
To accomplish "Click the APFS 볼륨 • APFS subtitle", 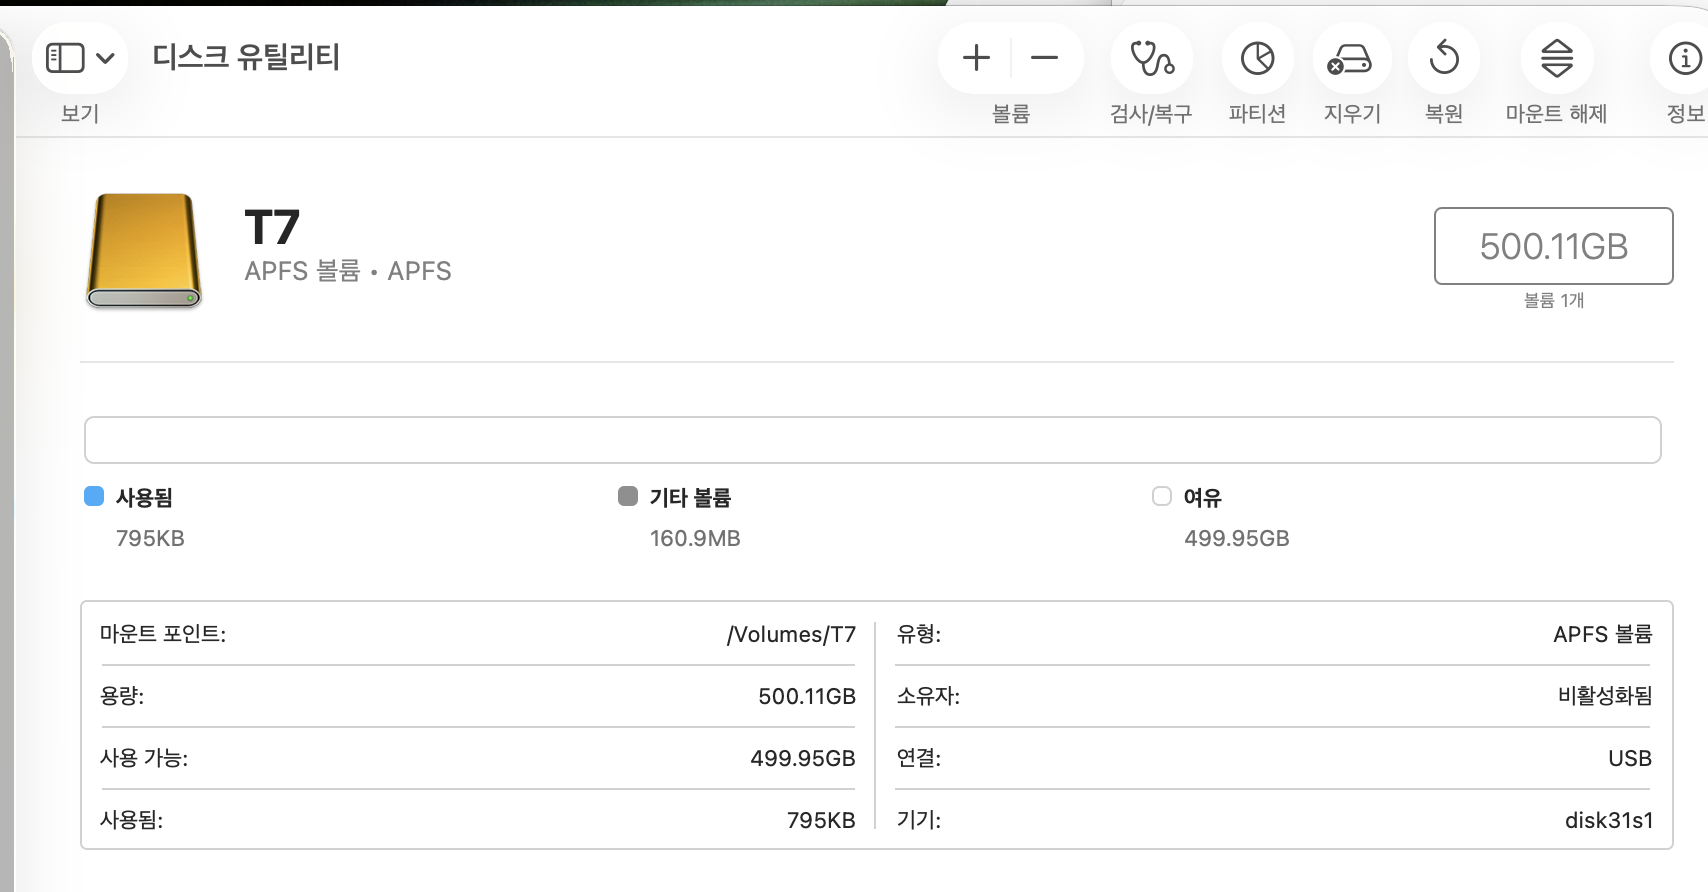I will [348, 271].
